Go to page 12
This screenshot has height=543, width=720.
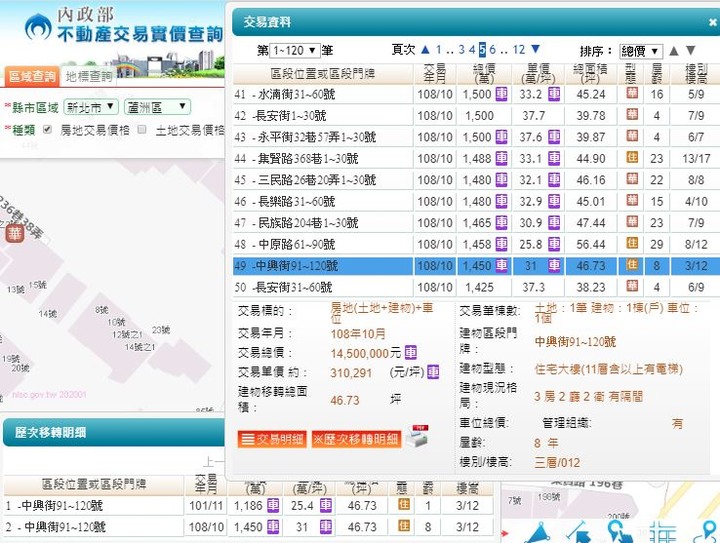519,50
